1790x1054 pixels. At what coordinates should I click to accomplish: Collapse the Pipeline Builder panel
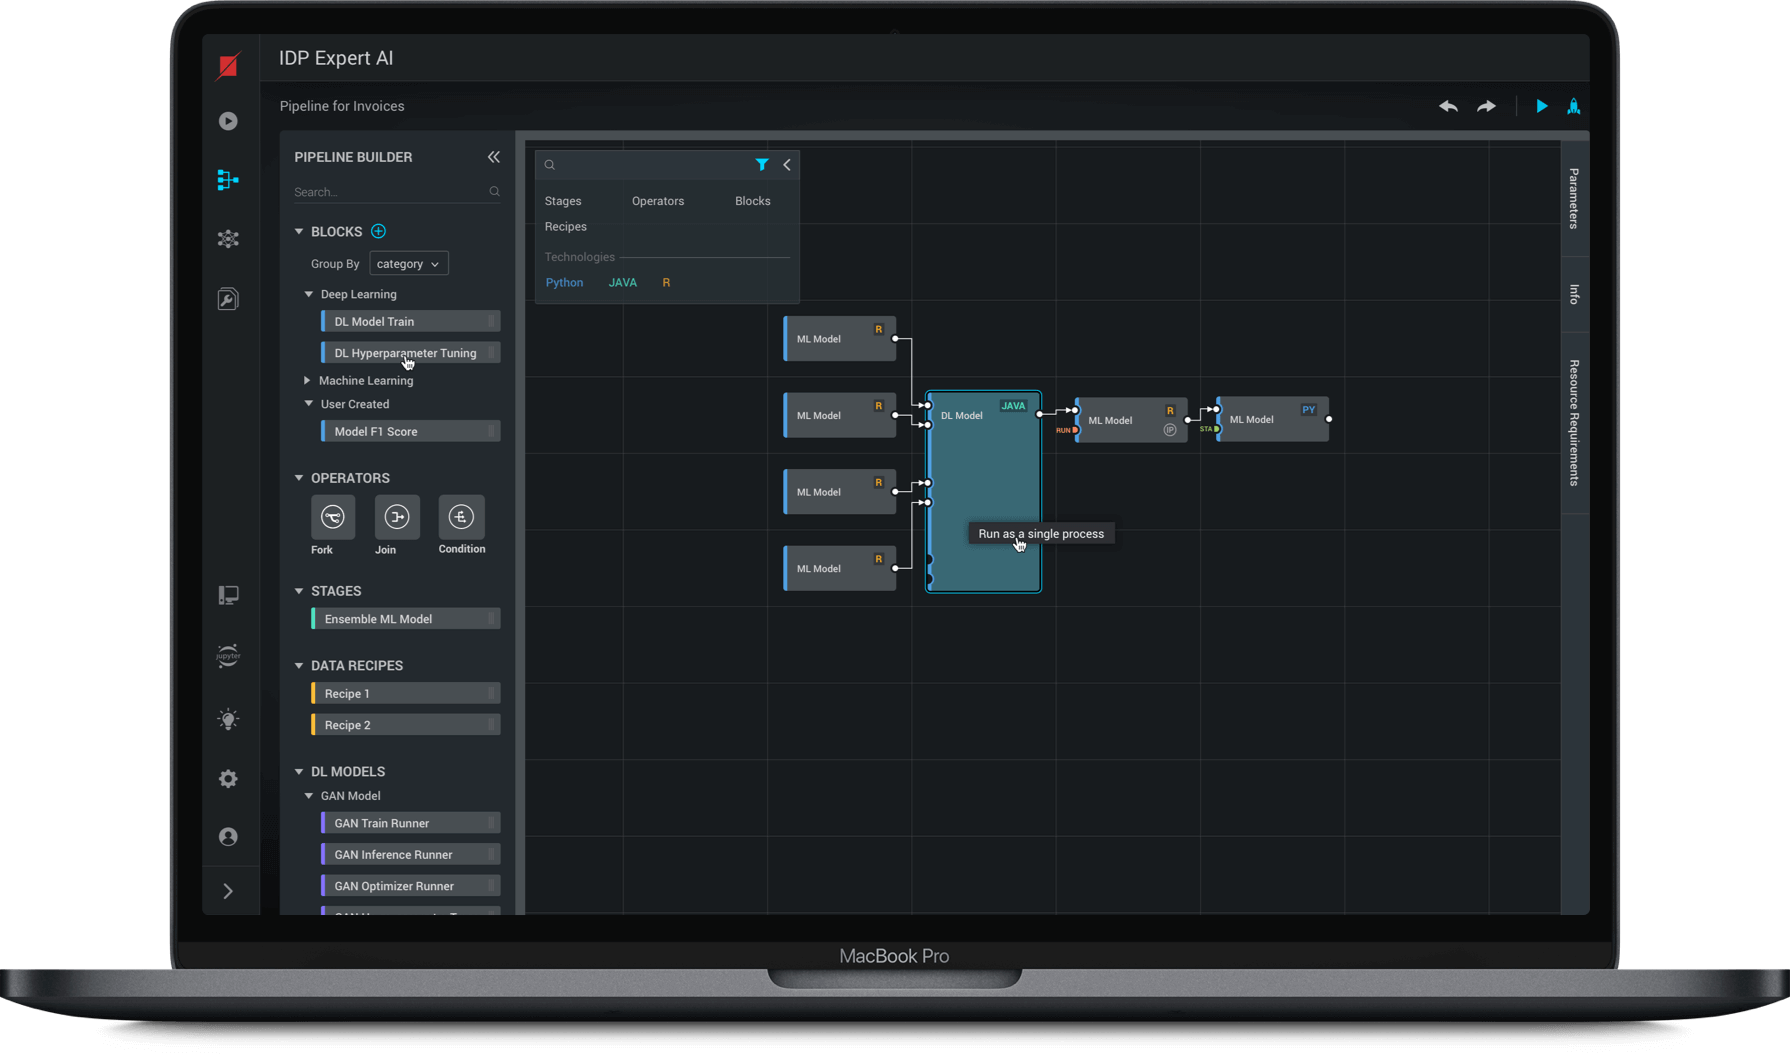click(493, 157)
